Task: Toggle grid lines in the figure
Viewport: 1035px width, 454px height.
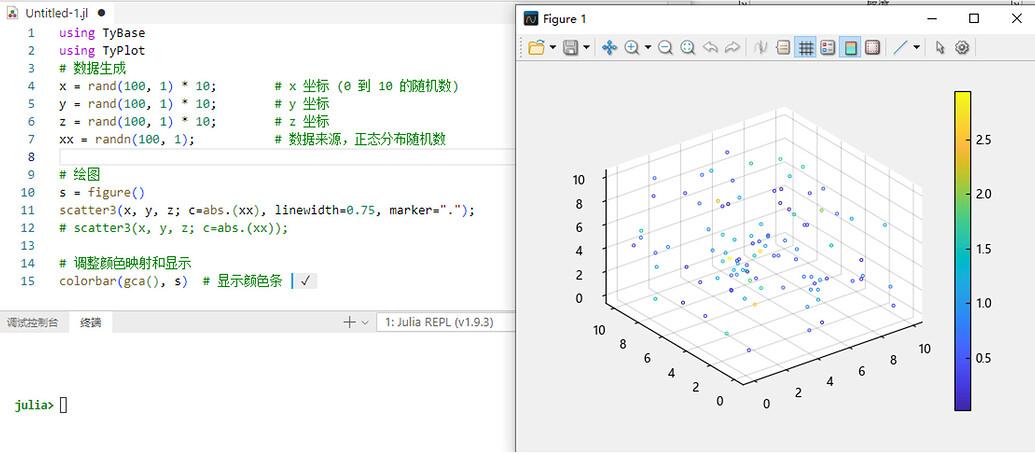Action: pos(805,48)
